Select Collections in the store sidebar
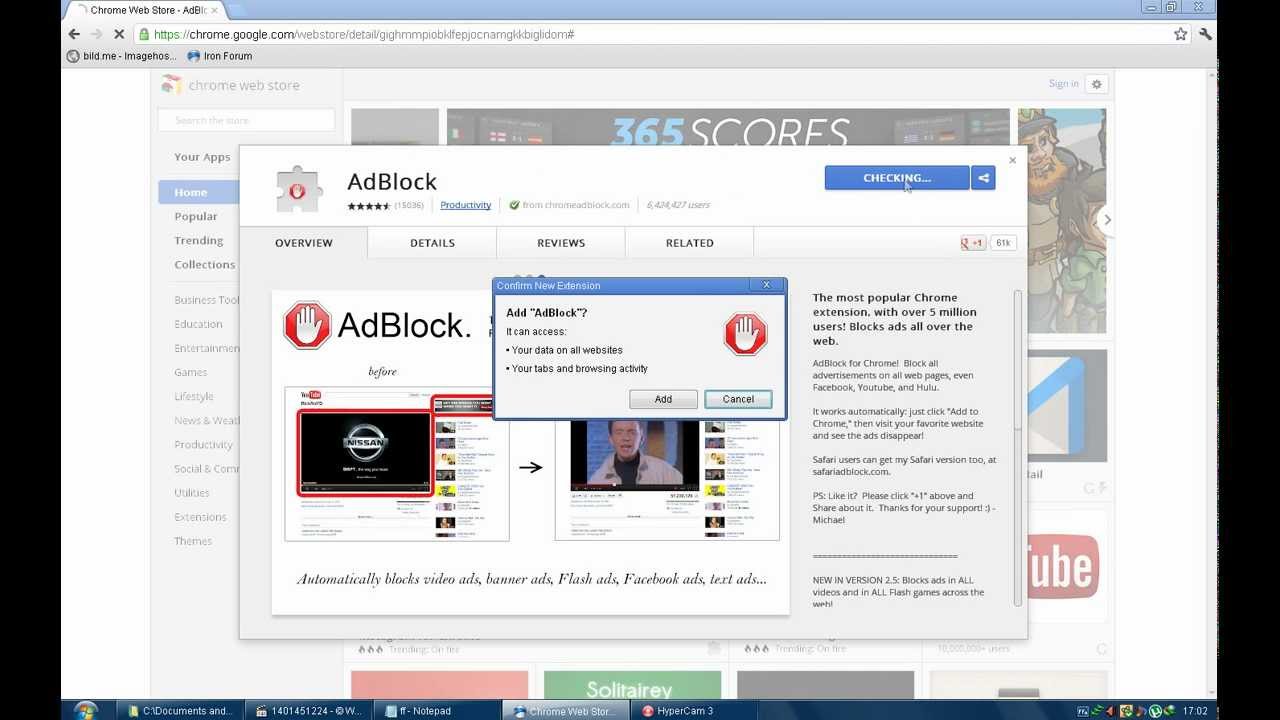Image resolution: width=1280 pixels, height=720 pixels. (x=205, y=264)
